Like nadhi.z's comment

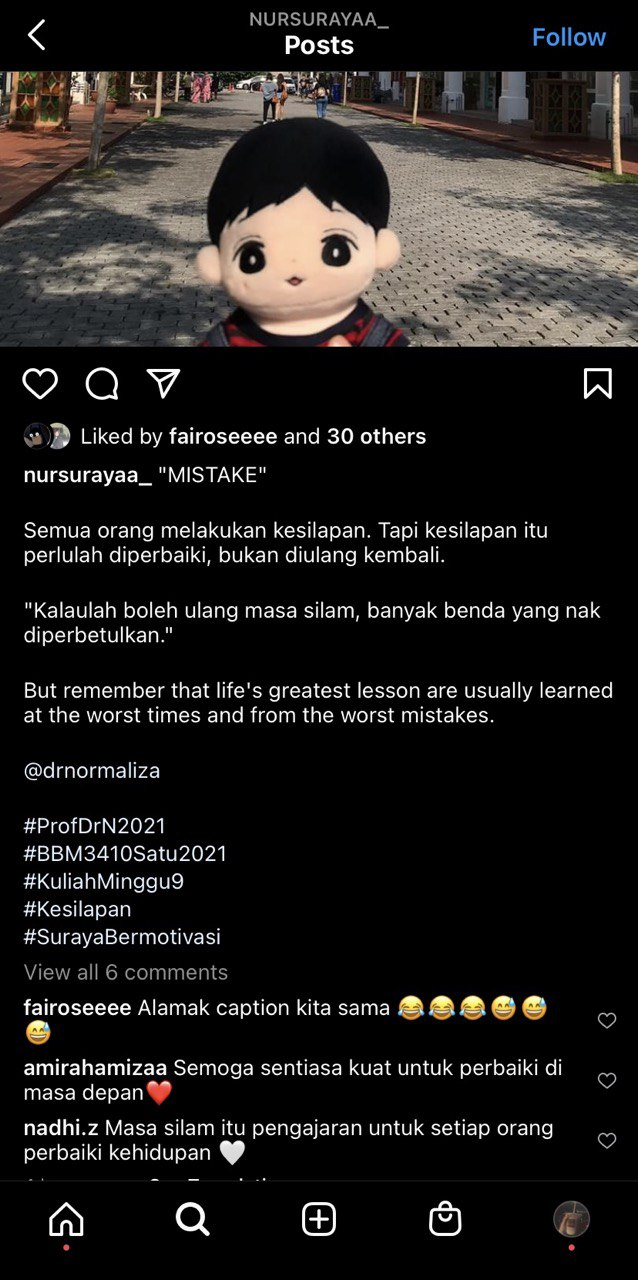pyautogui.click(x=606, y=1140)
